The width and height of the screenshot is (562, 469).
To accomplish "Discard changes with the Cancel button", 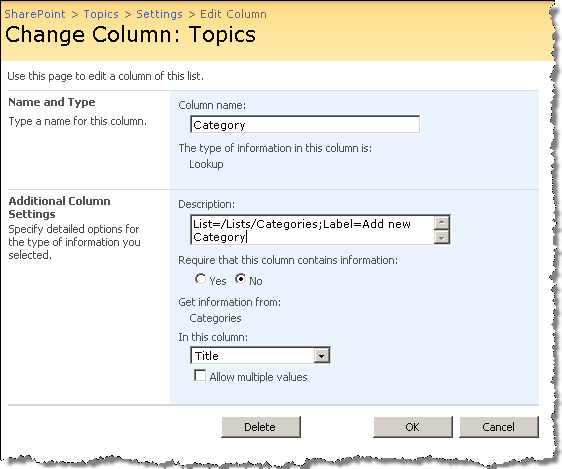I will [x=499, y=427].
